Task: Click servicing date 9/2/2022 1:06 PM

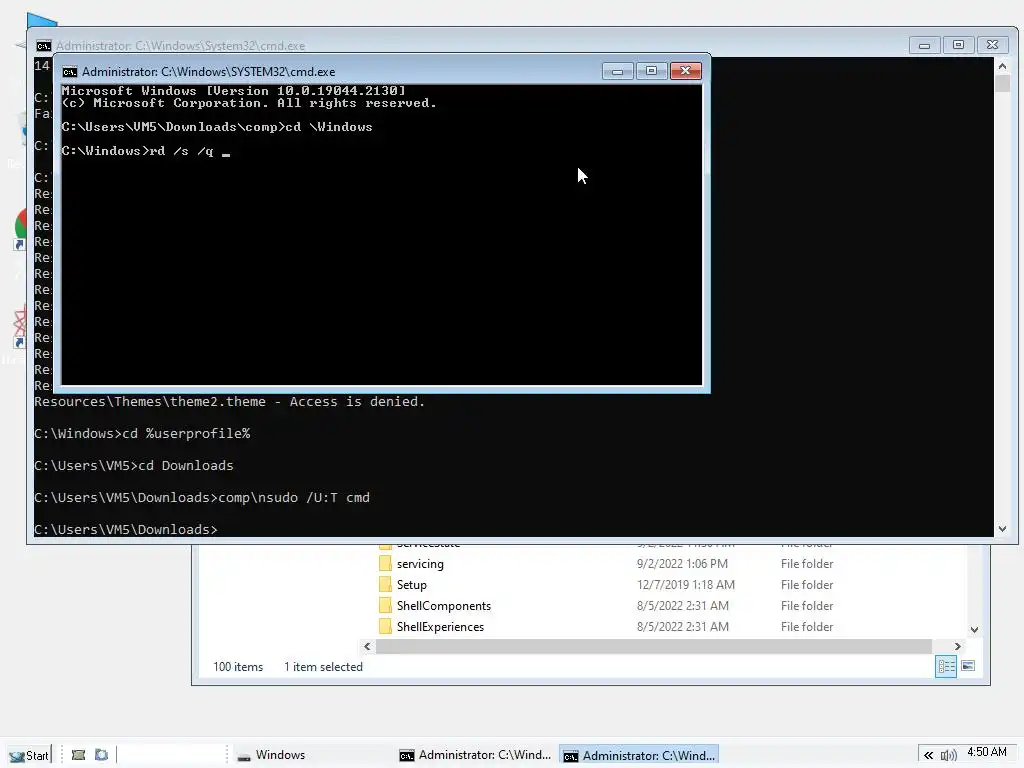Action: [682, 564]
